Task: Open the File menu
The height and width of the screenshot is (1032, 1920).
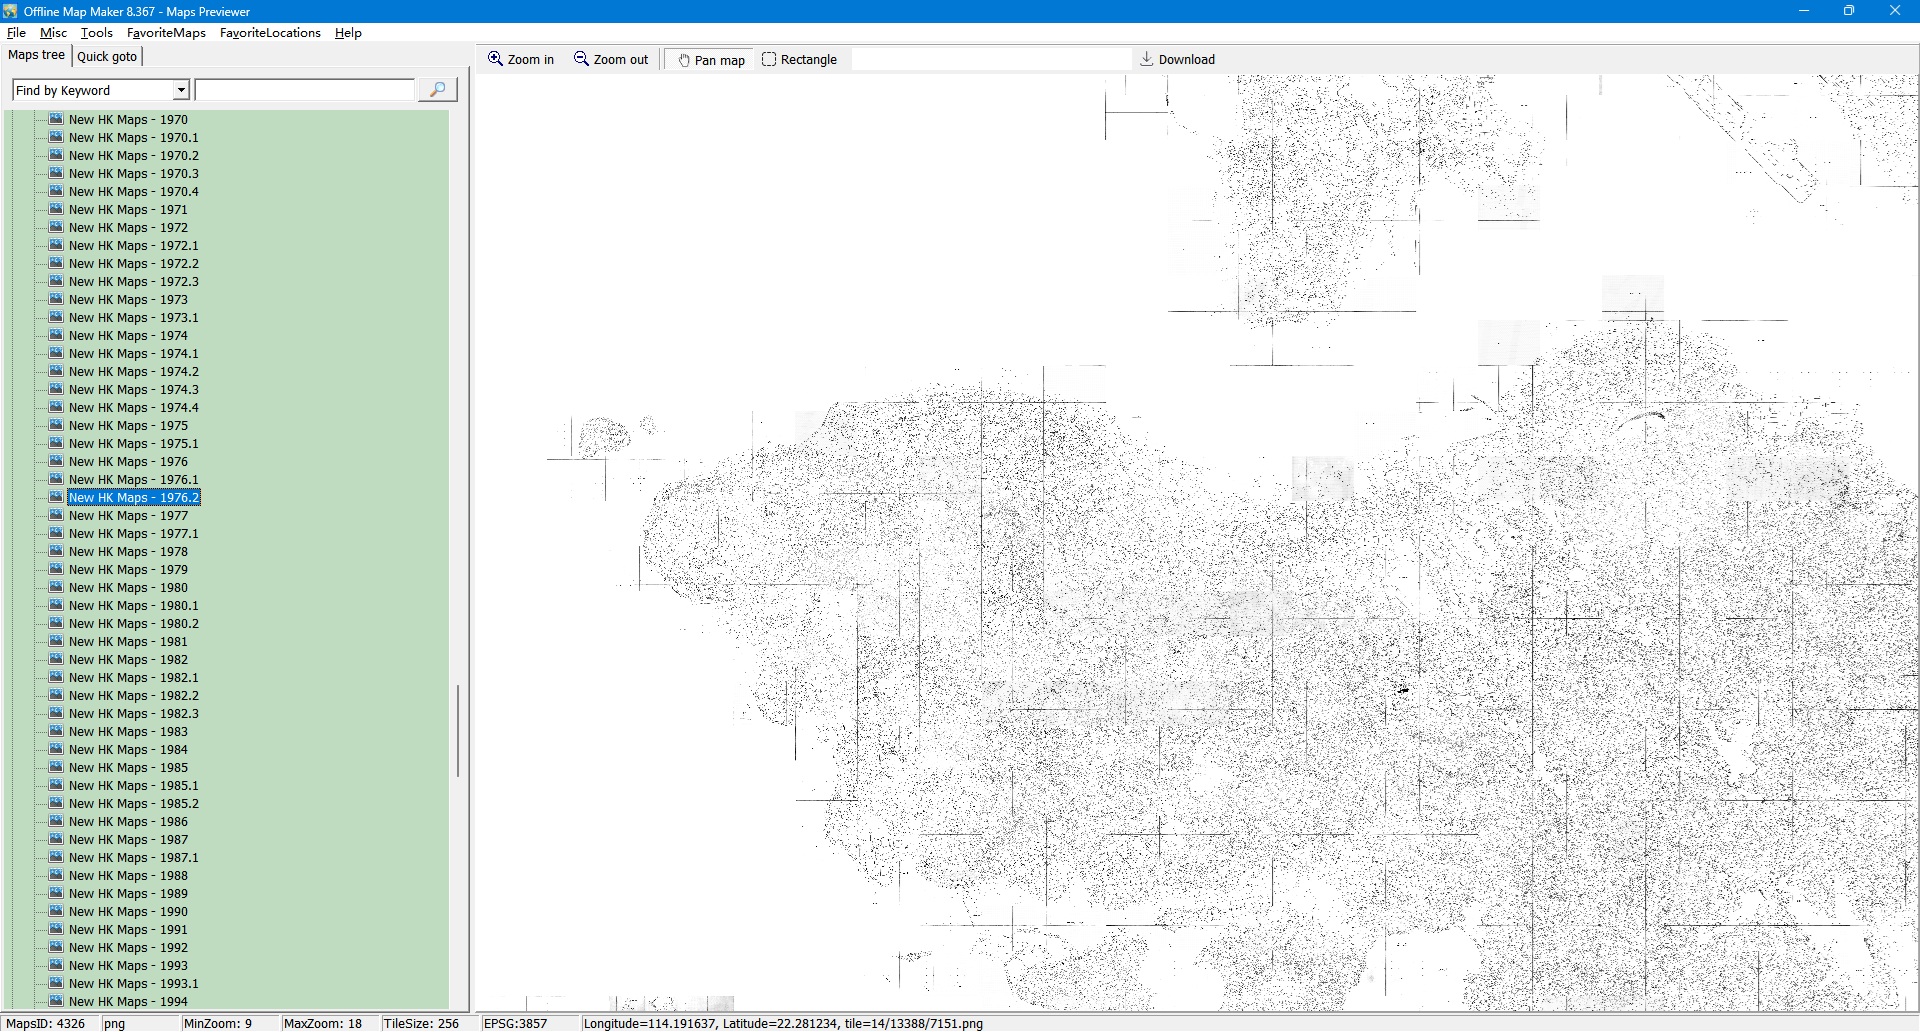Action: tap(16, 33)
